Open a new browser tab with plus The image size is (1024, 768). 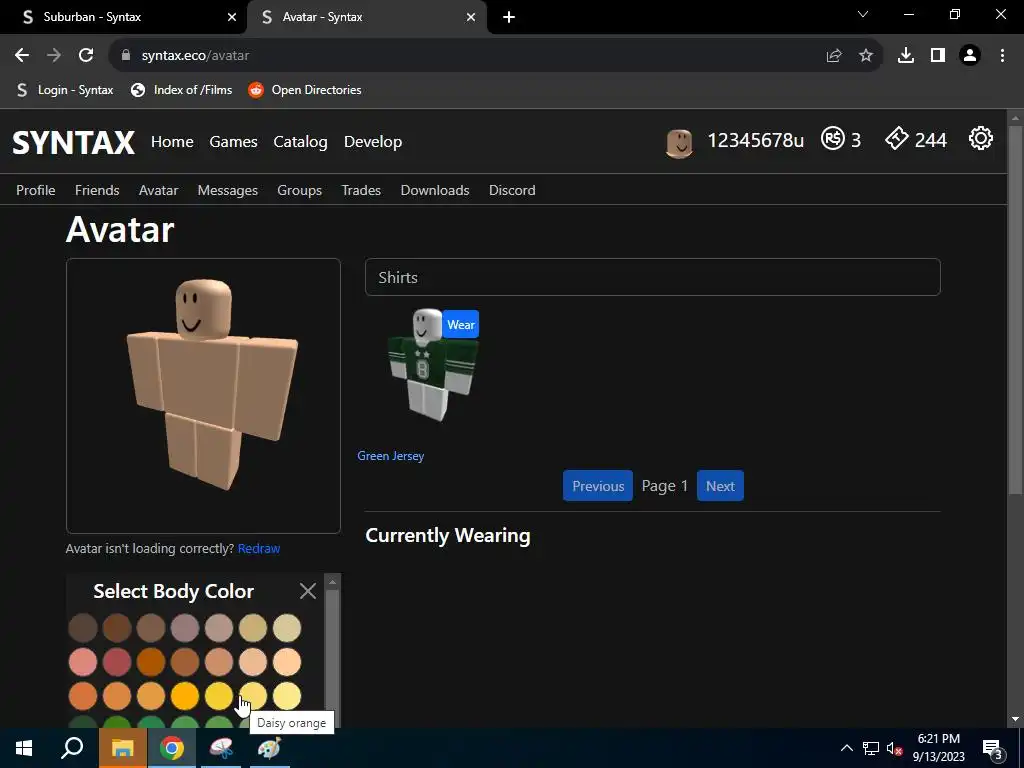pyautogui.click(x=509, y=17)
